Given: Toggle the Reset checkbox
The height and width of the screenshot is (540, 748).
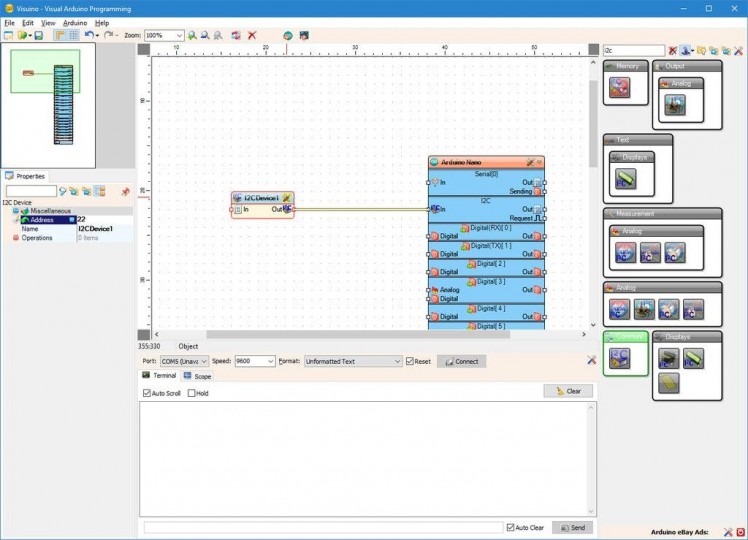Looking at the screenshot, I should pos(410,361).
